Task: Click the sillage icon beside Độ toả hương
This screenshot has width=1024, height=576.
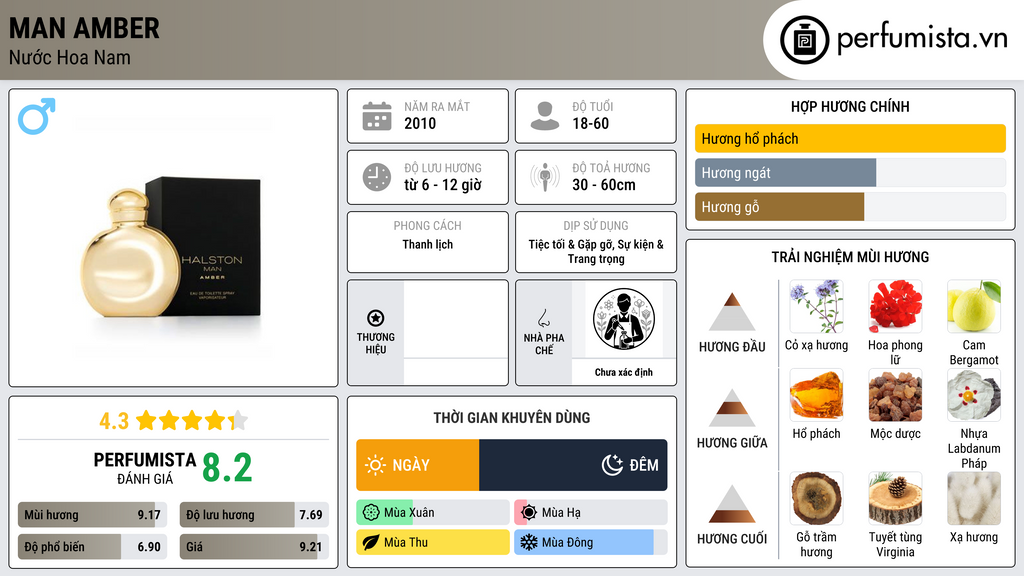Action: tap(545, 177)
